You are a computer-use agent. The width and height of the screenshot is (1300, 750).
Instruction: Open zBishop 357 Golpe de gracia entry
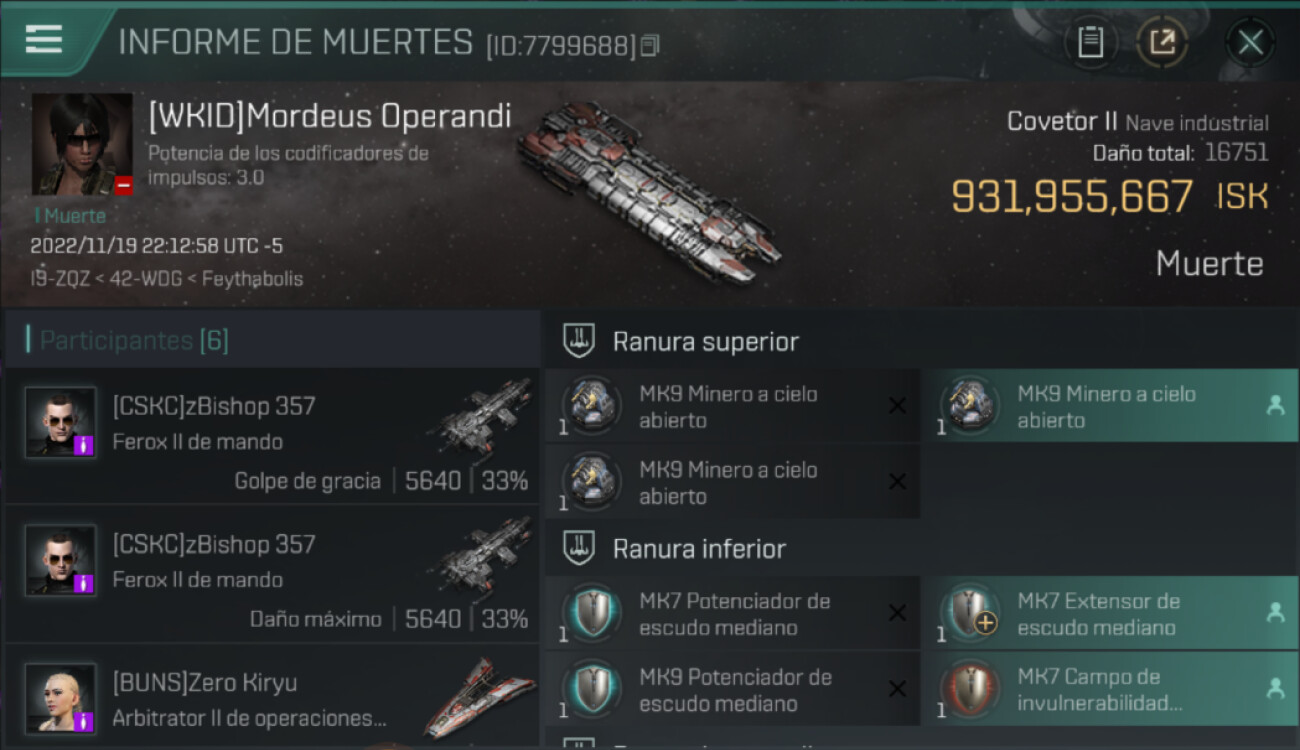272,436
